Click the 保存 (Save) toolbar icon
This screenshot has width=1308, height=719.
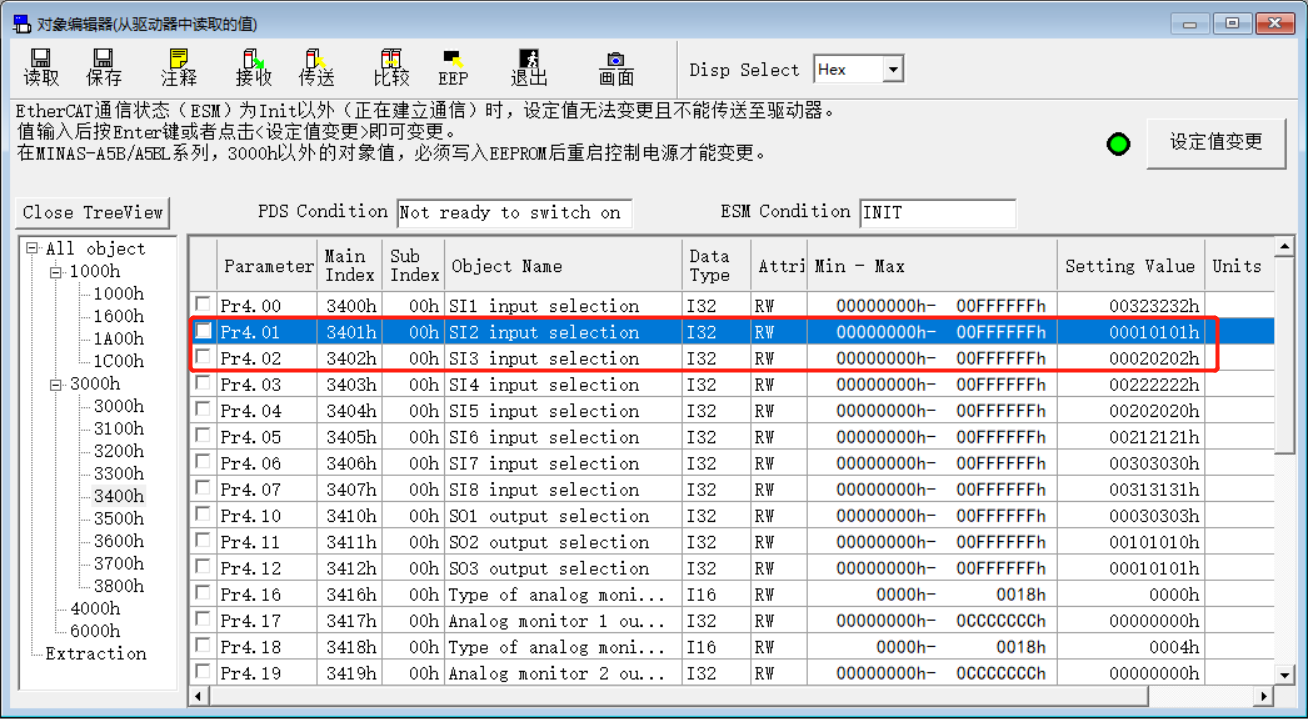click(x=104, y=67)
